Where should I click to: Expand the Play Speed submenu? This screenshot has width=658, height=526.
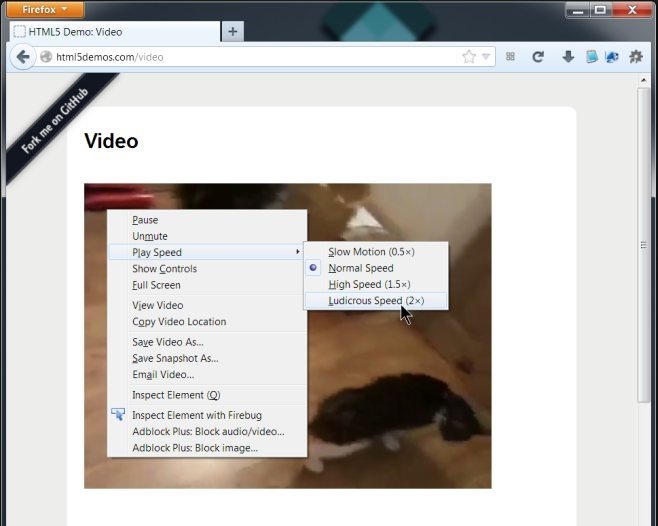pyautogui.click(x=207, y=252)
